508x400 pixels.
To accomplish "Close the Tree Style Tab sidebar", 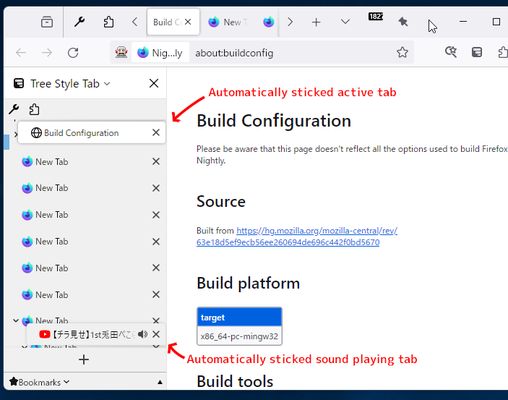I will 154,83.
